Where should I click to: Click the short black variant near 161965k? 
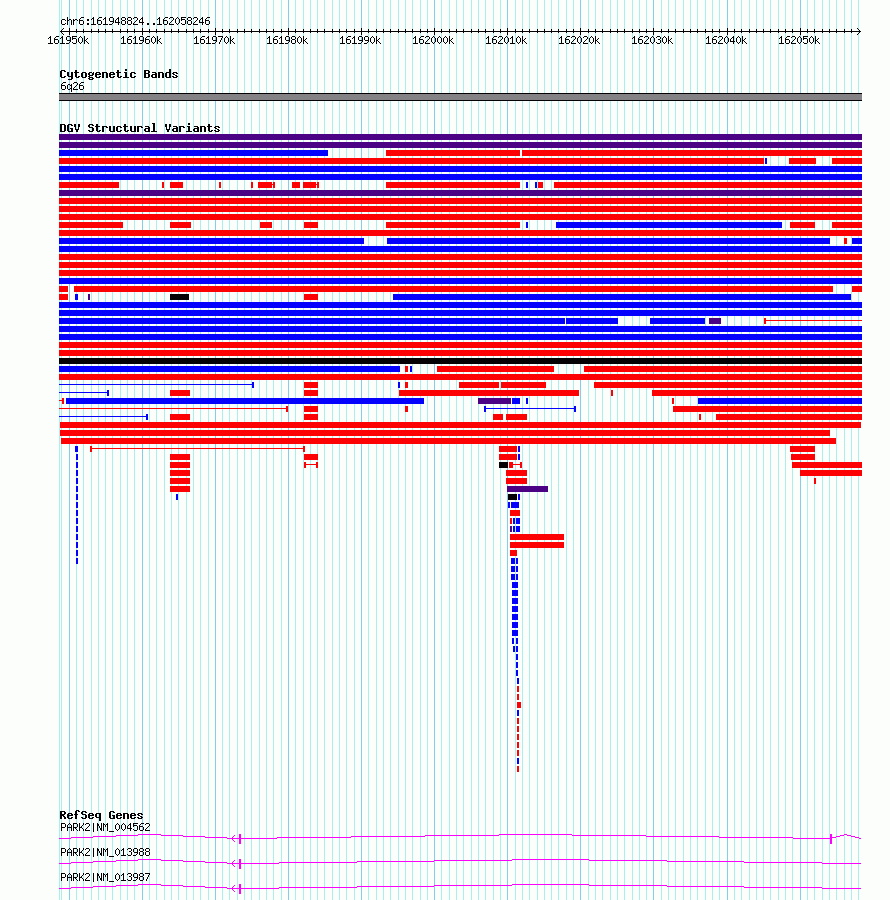180,297
